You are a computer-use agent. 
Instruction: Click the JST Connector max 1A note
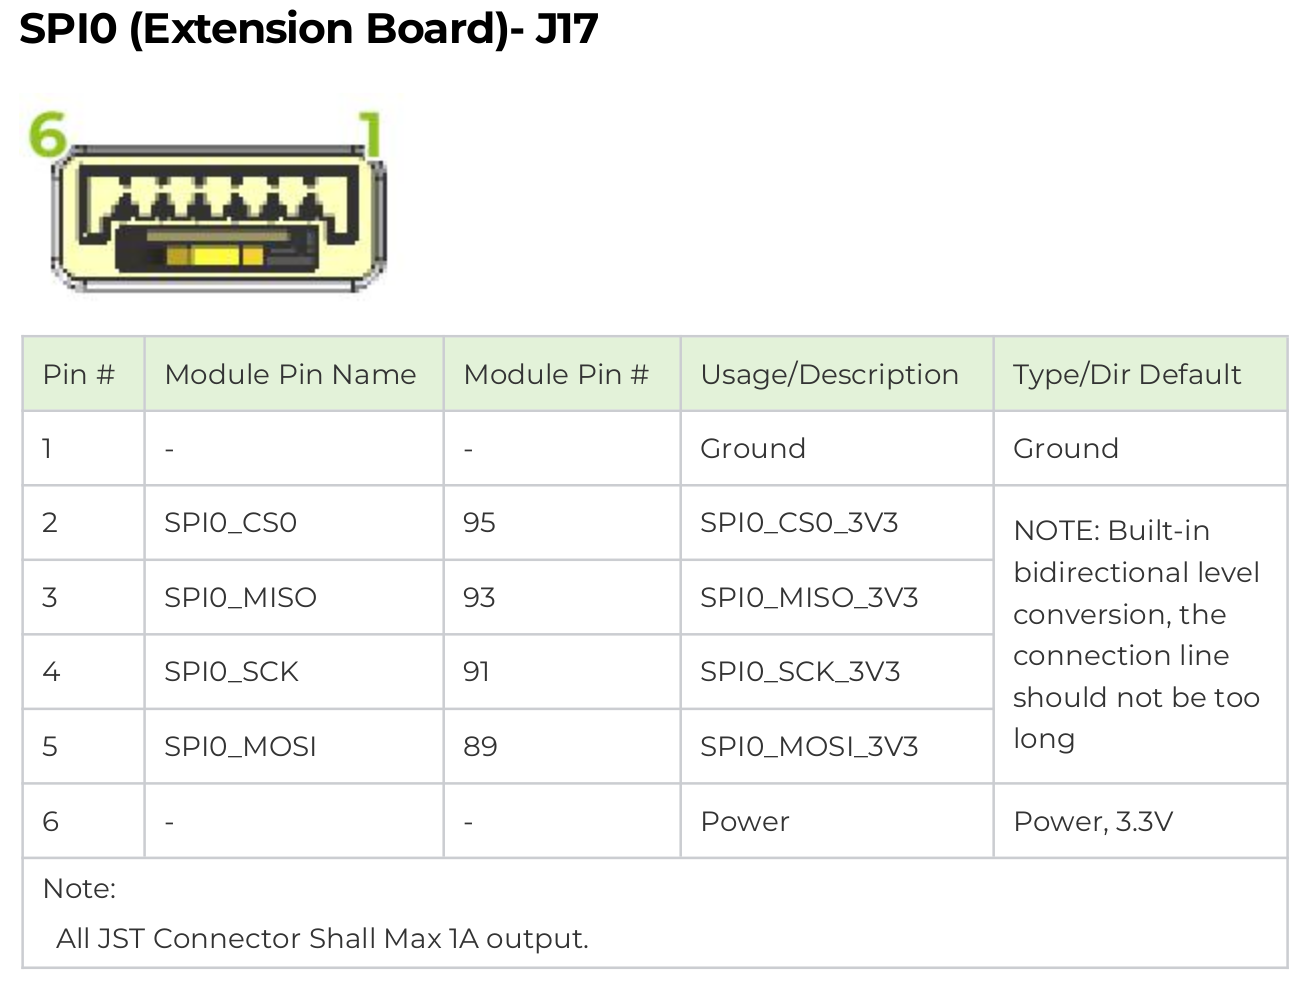(322, 938)
